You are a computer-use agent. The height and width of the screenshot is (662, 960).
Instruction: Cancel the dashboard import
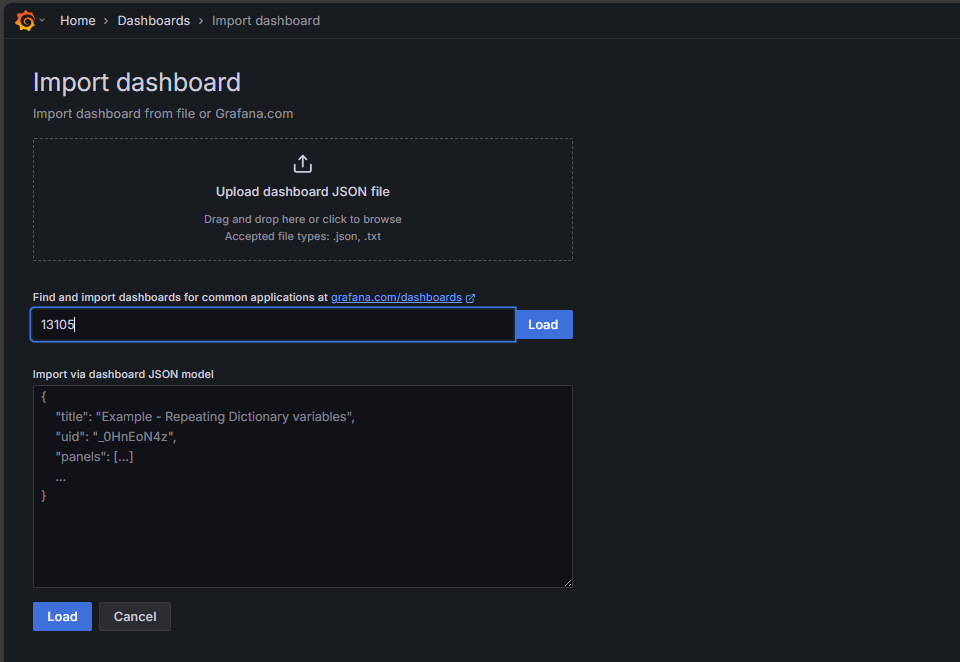tap(135, 616)
